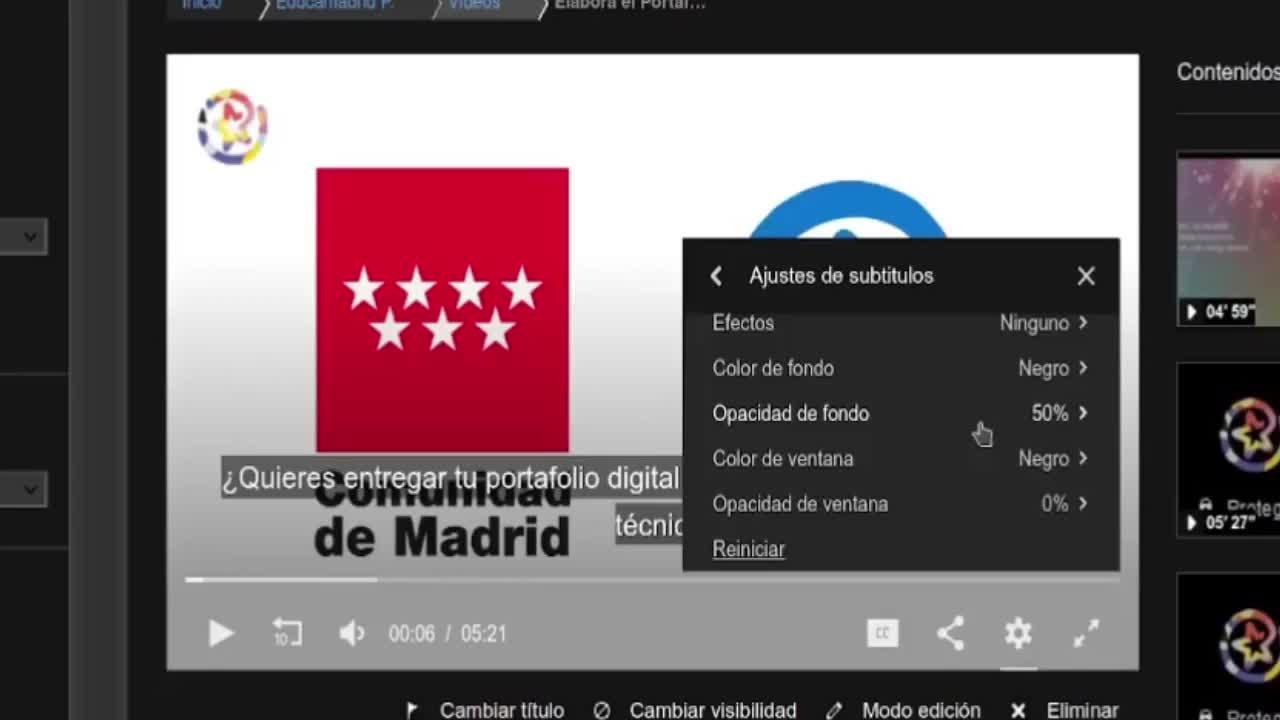
Task: Click the Videos breadcrumb link
Action: click(x=474, y=5)
